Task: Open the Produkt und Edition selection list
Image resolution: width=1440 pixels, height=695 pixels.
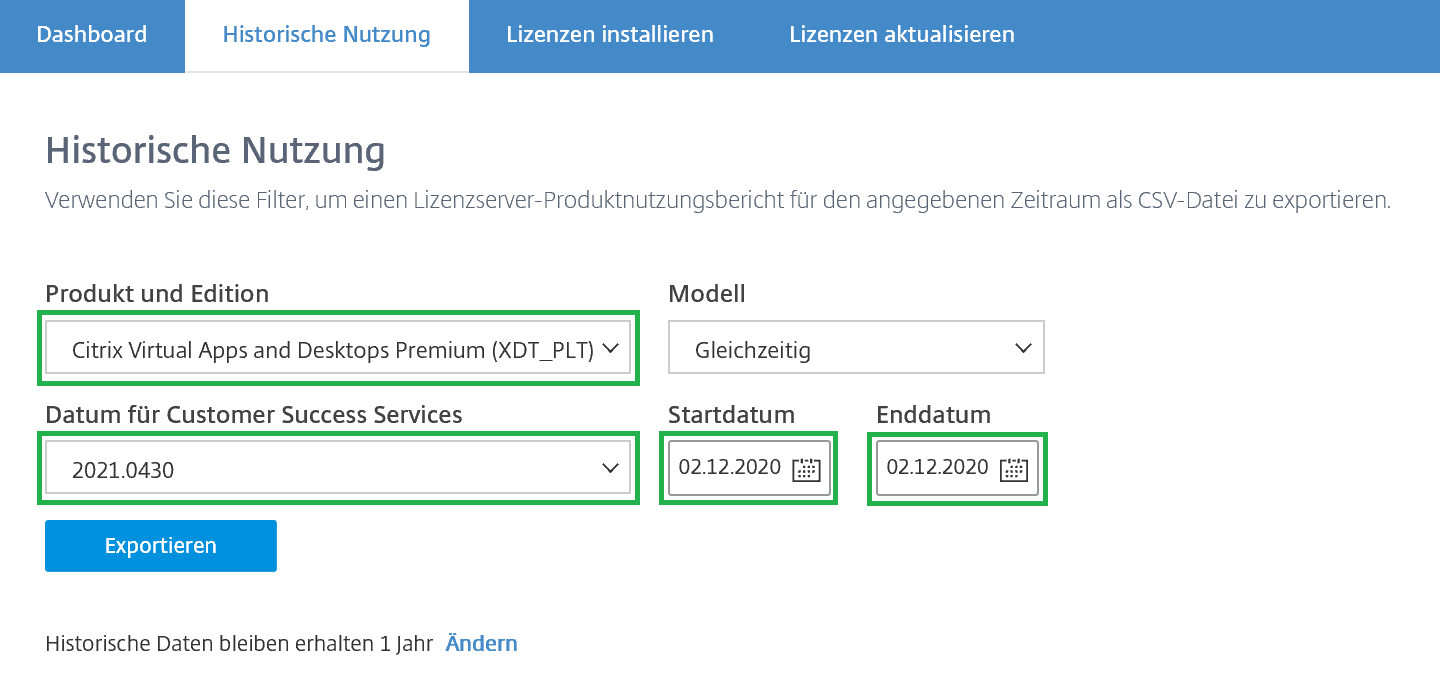Action: 338,347
